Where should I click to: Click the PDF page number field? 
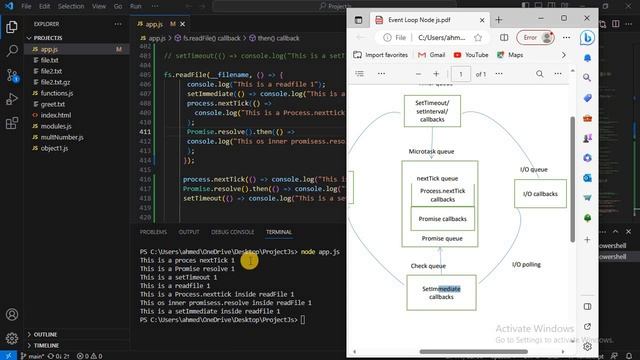(461, 74)
